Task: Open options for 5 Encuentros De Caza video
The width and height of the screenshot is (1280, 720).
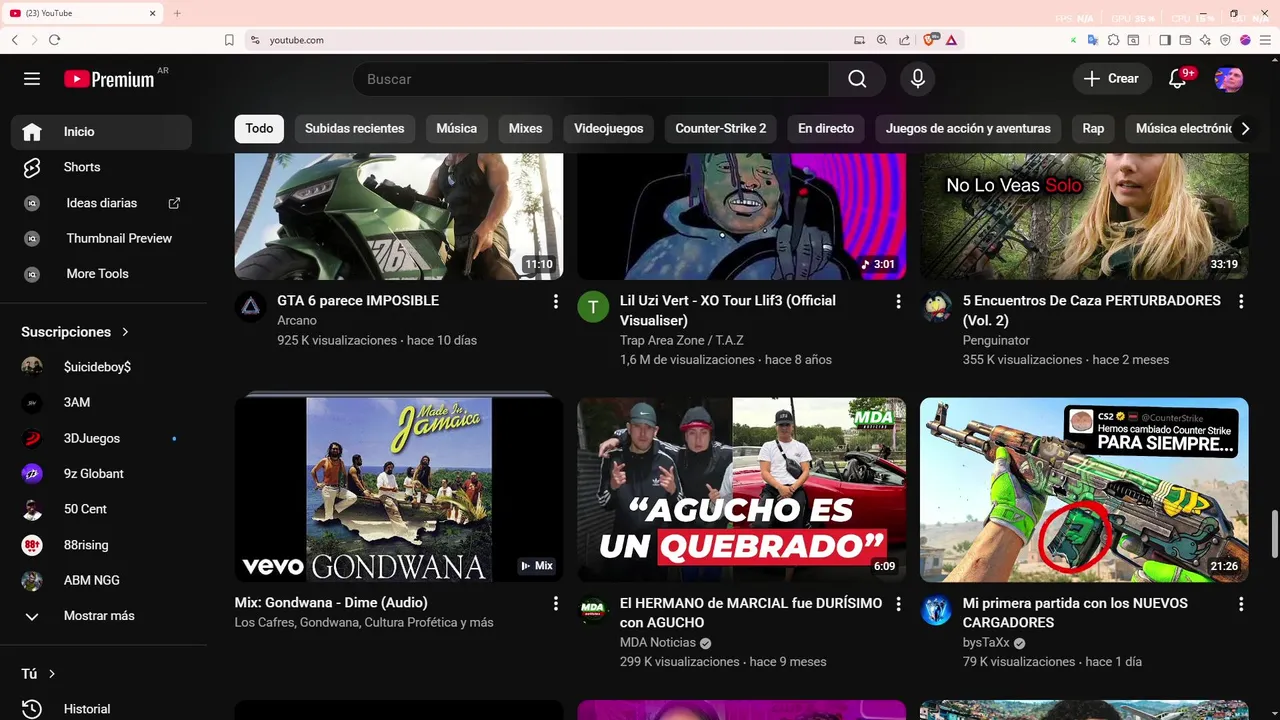Action: [1241, 301]
